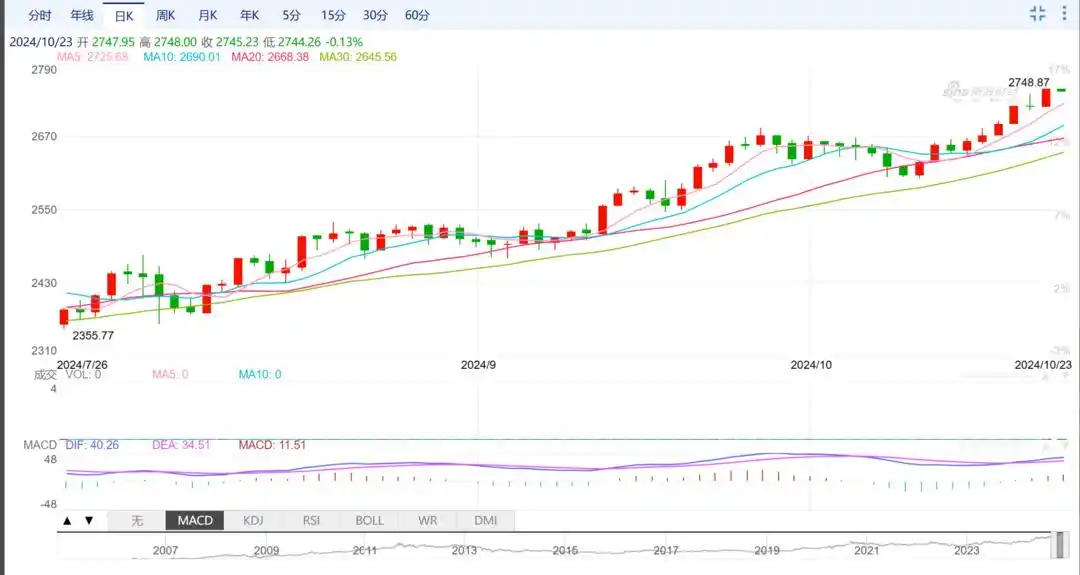
Task: Switch to the 分时 intraday view
Action: tap(40, 16)
